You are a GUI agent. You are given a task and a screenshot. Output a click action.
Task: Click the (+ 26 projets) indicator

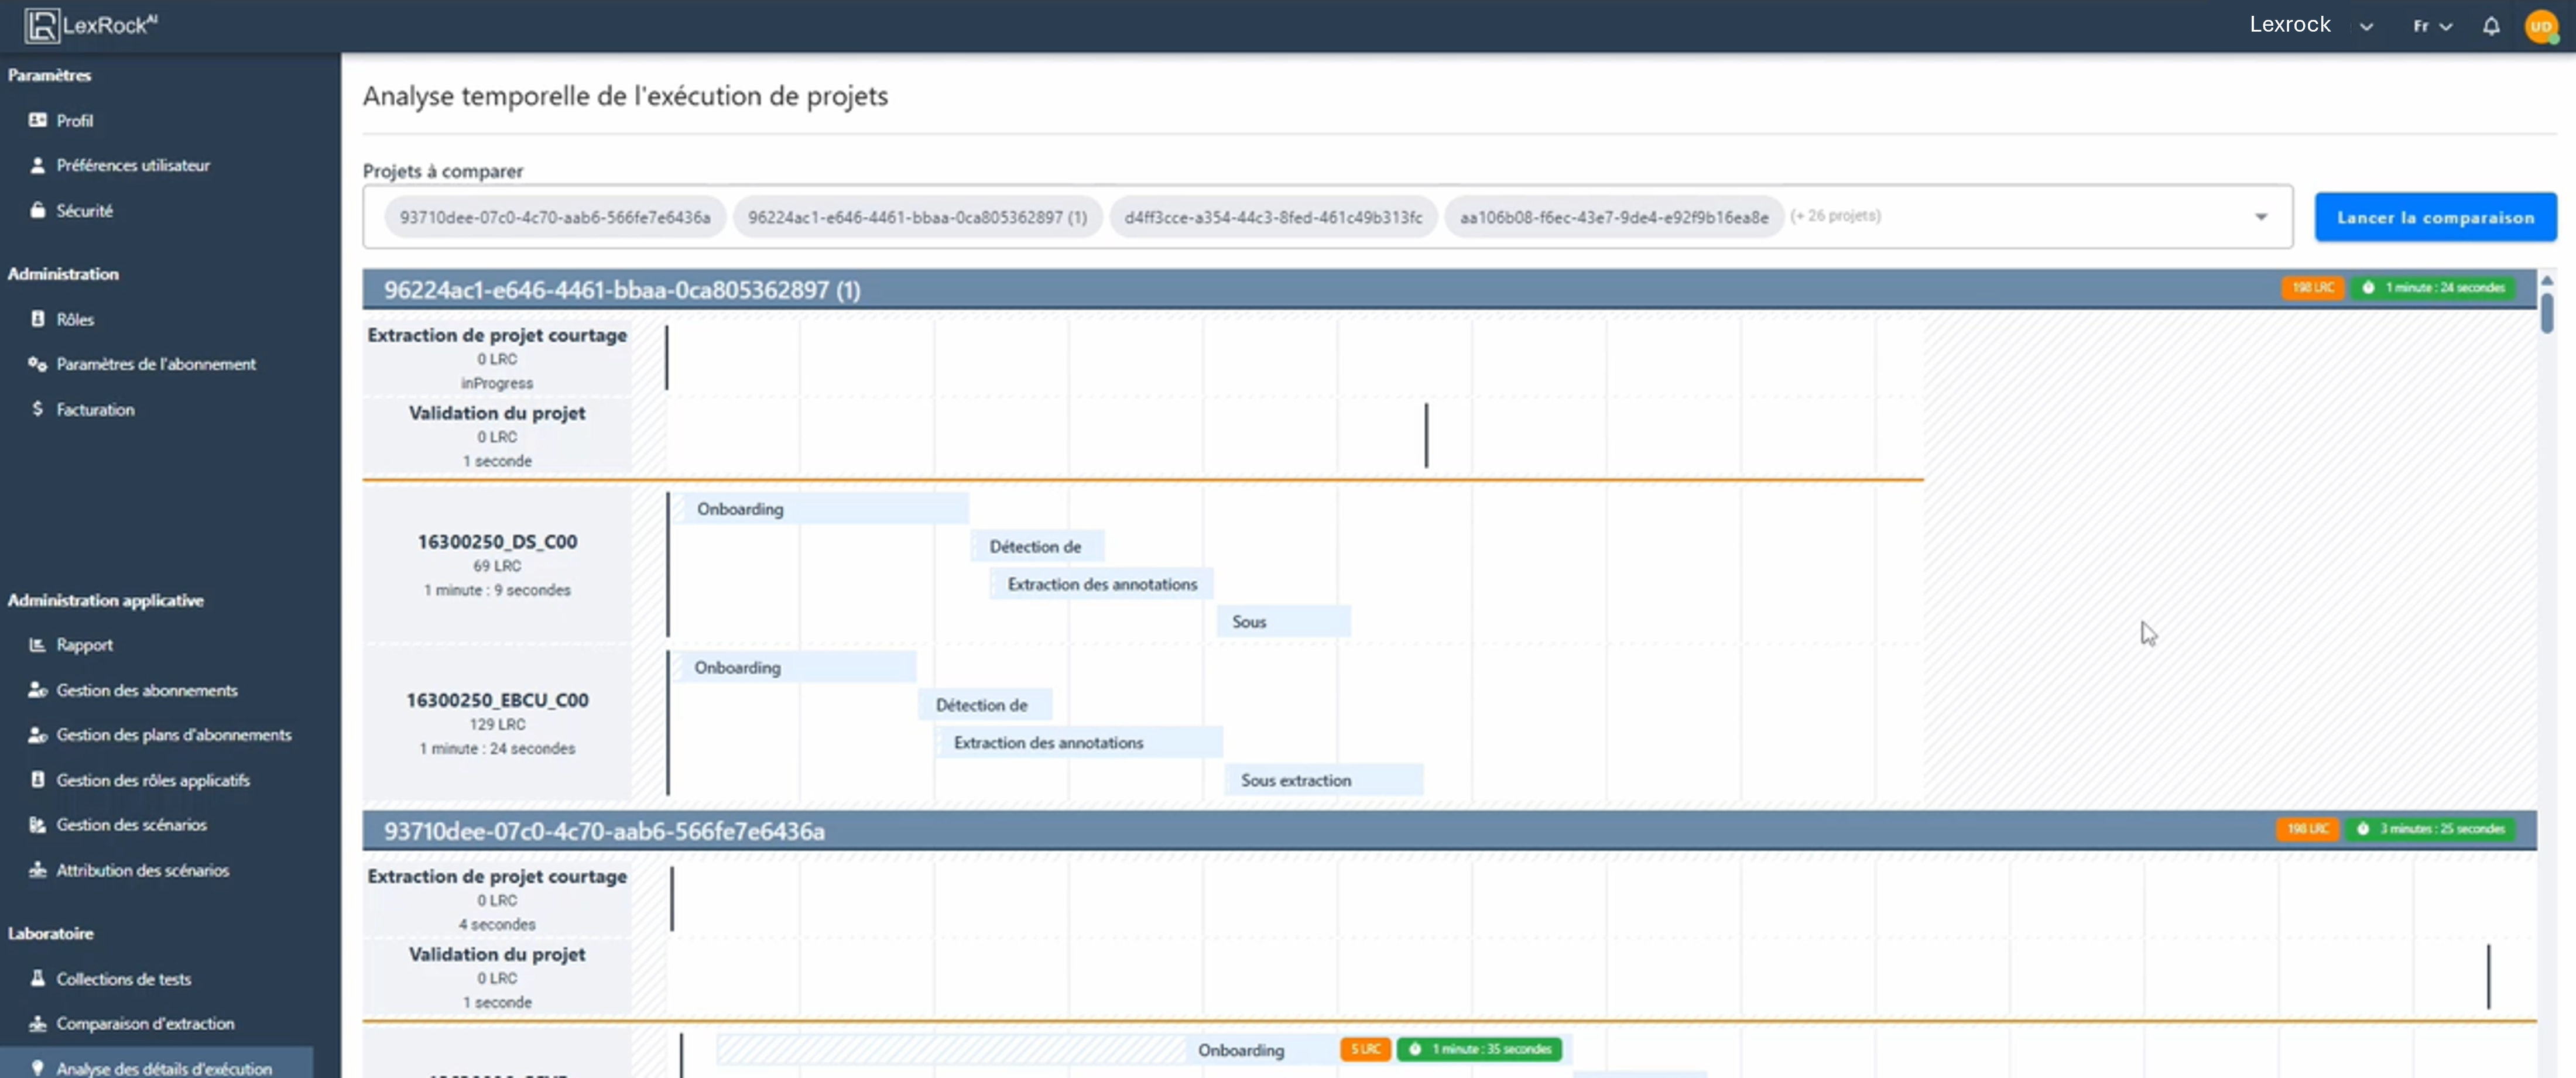[1835, 216]
